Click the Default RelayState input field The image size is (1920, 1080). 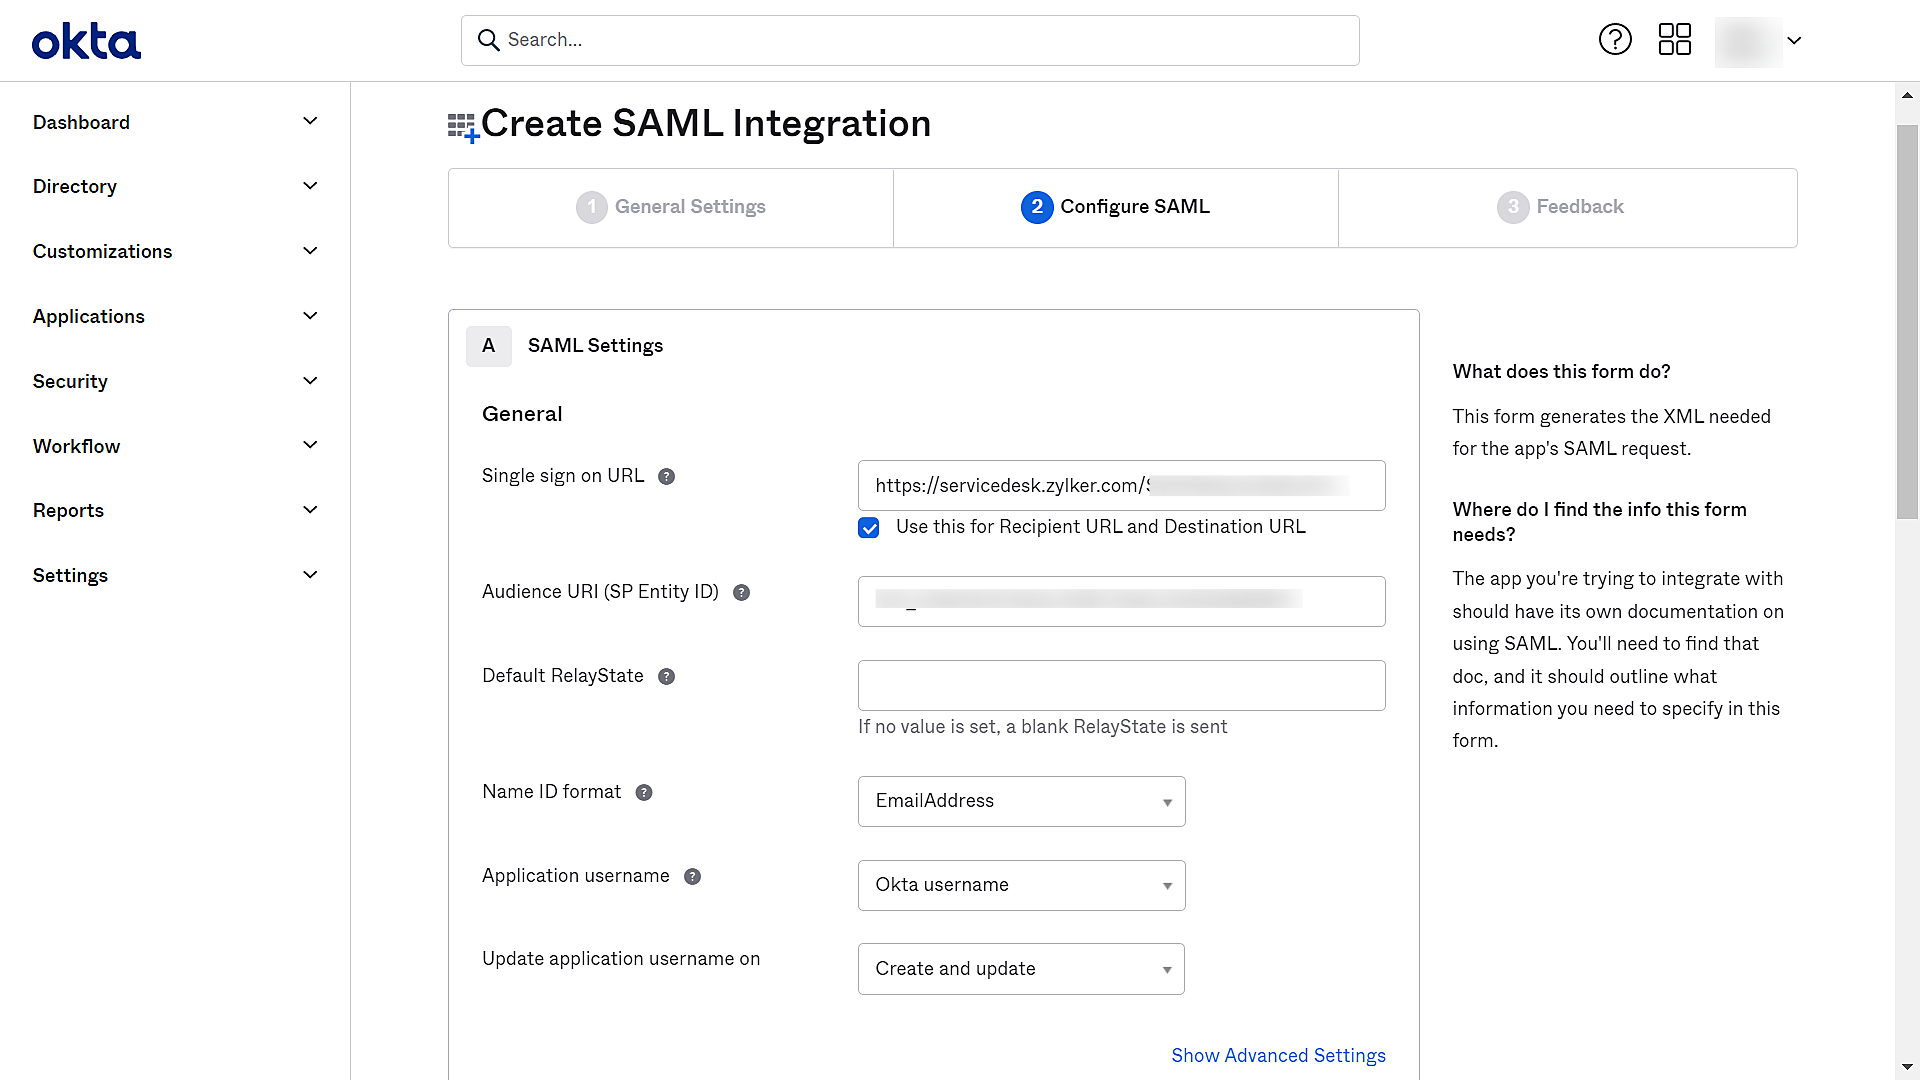[x=1121, y=685]
